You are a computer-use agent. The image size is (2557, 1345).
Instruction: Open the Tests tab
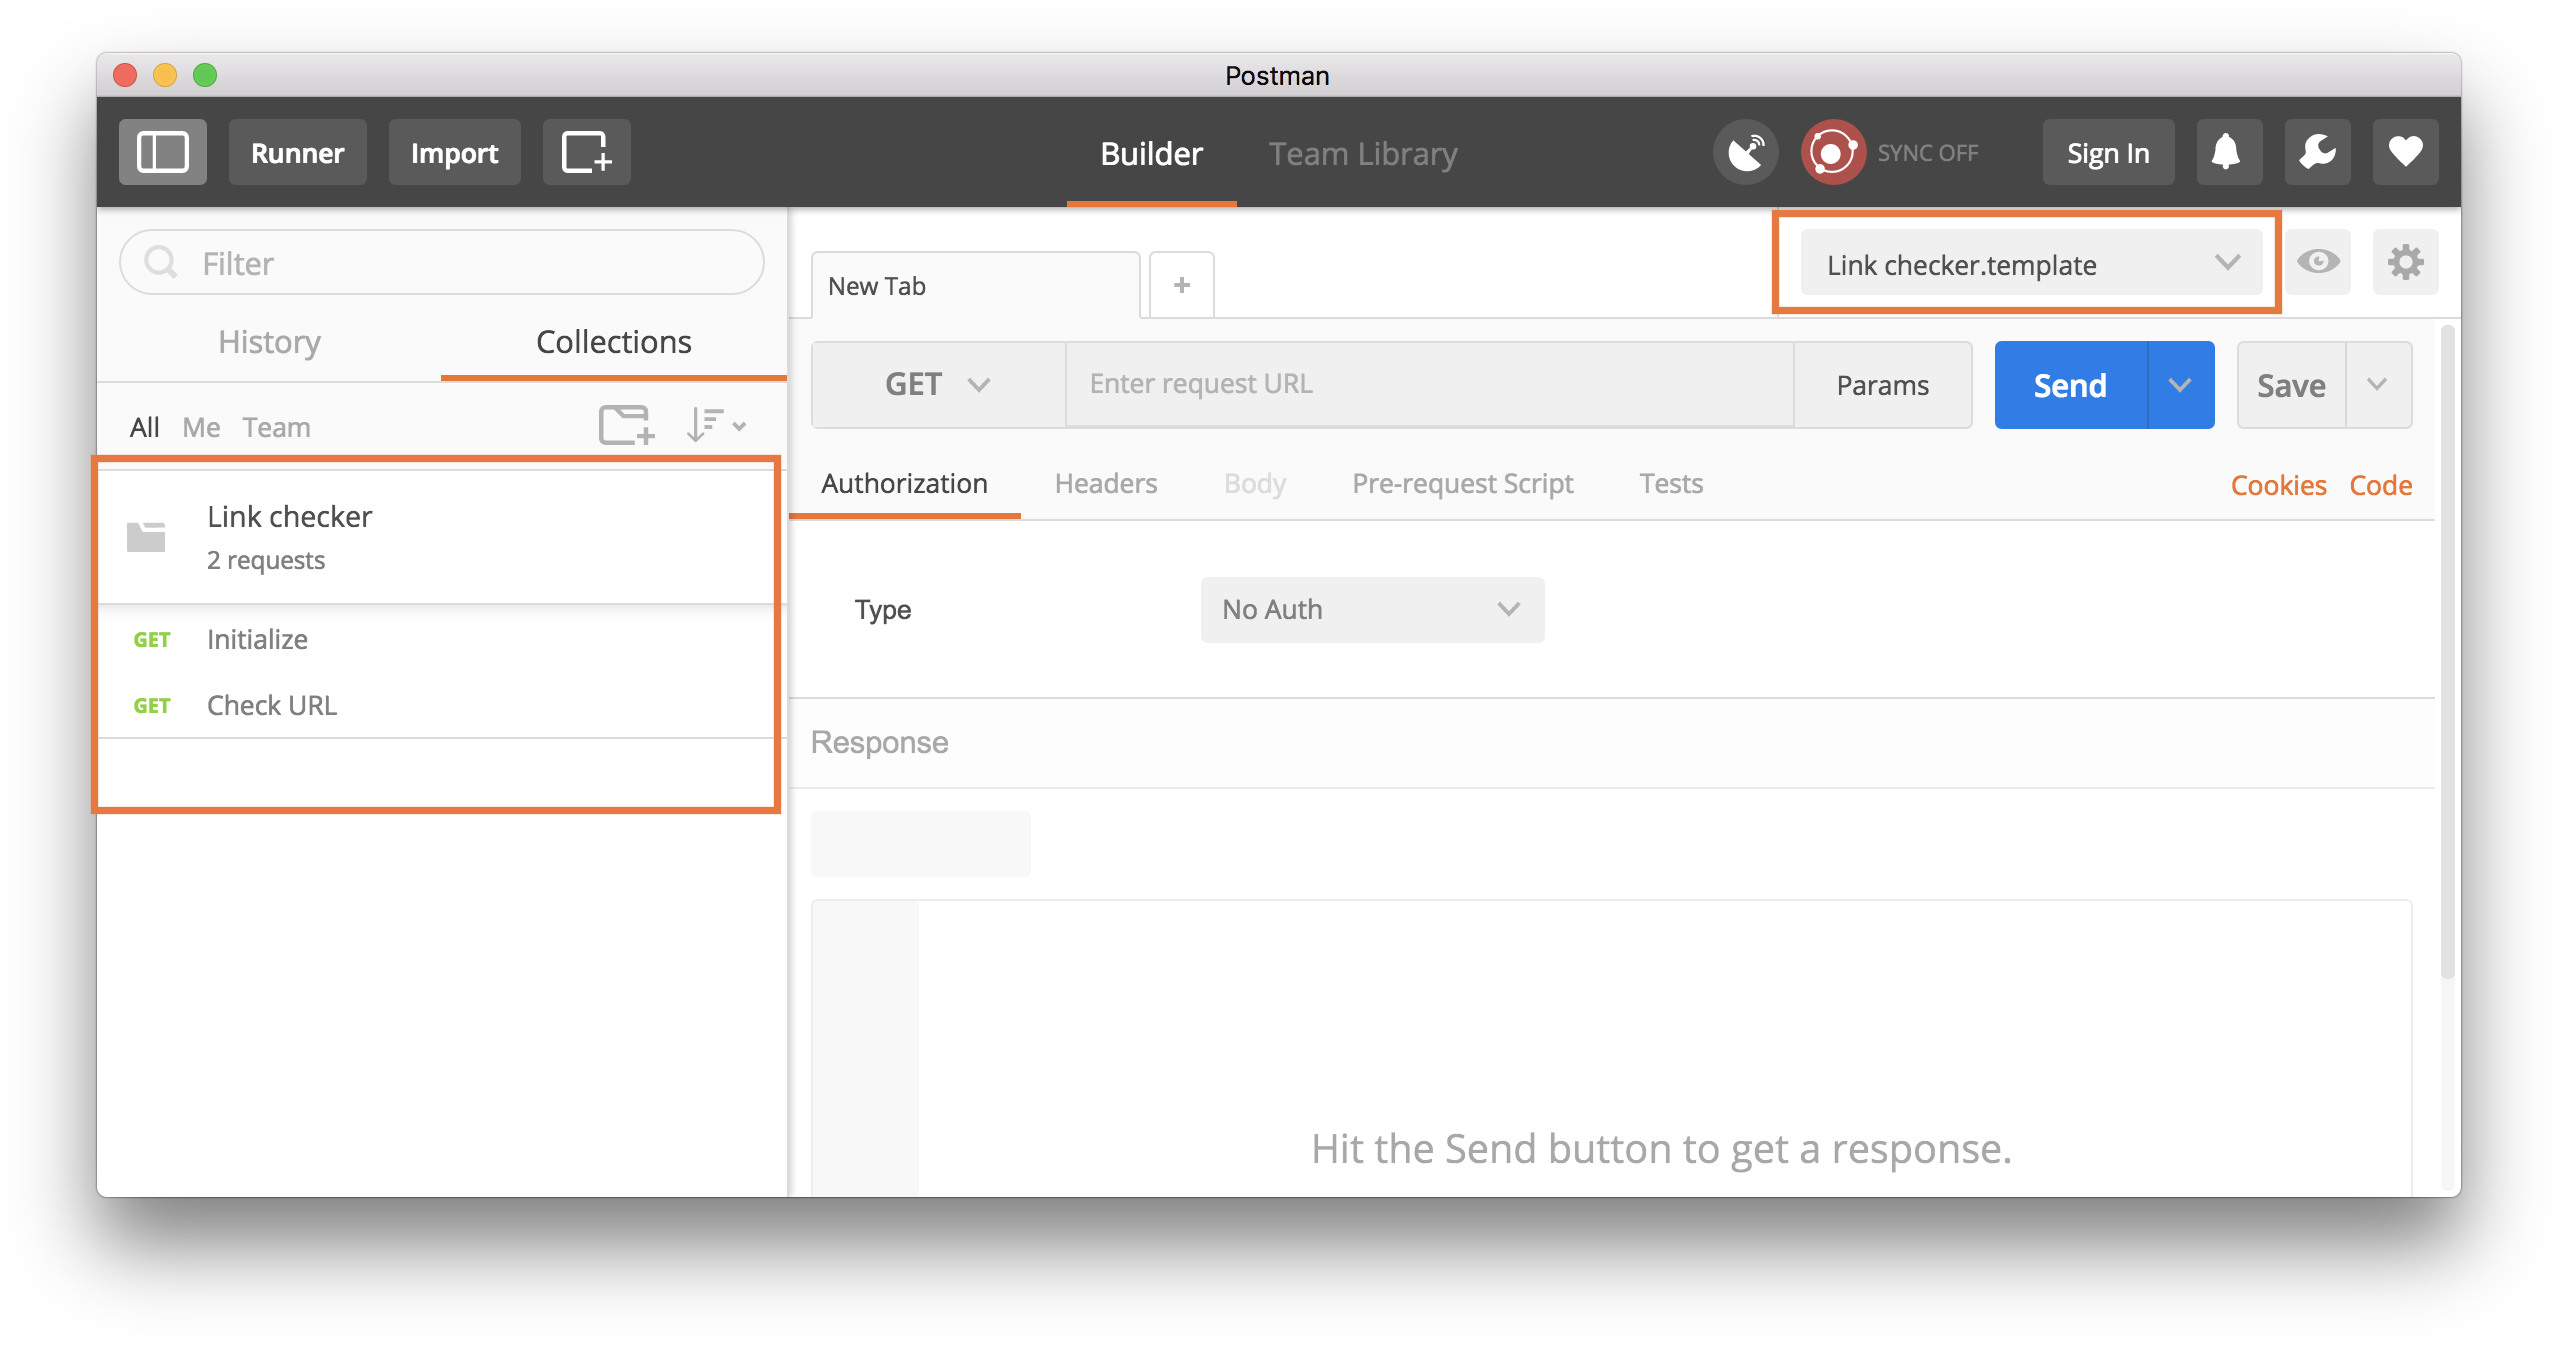[1671, 484]
